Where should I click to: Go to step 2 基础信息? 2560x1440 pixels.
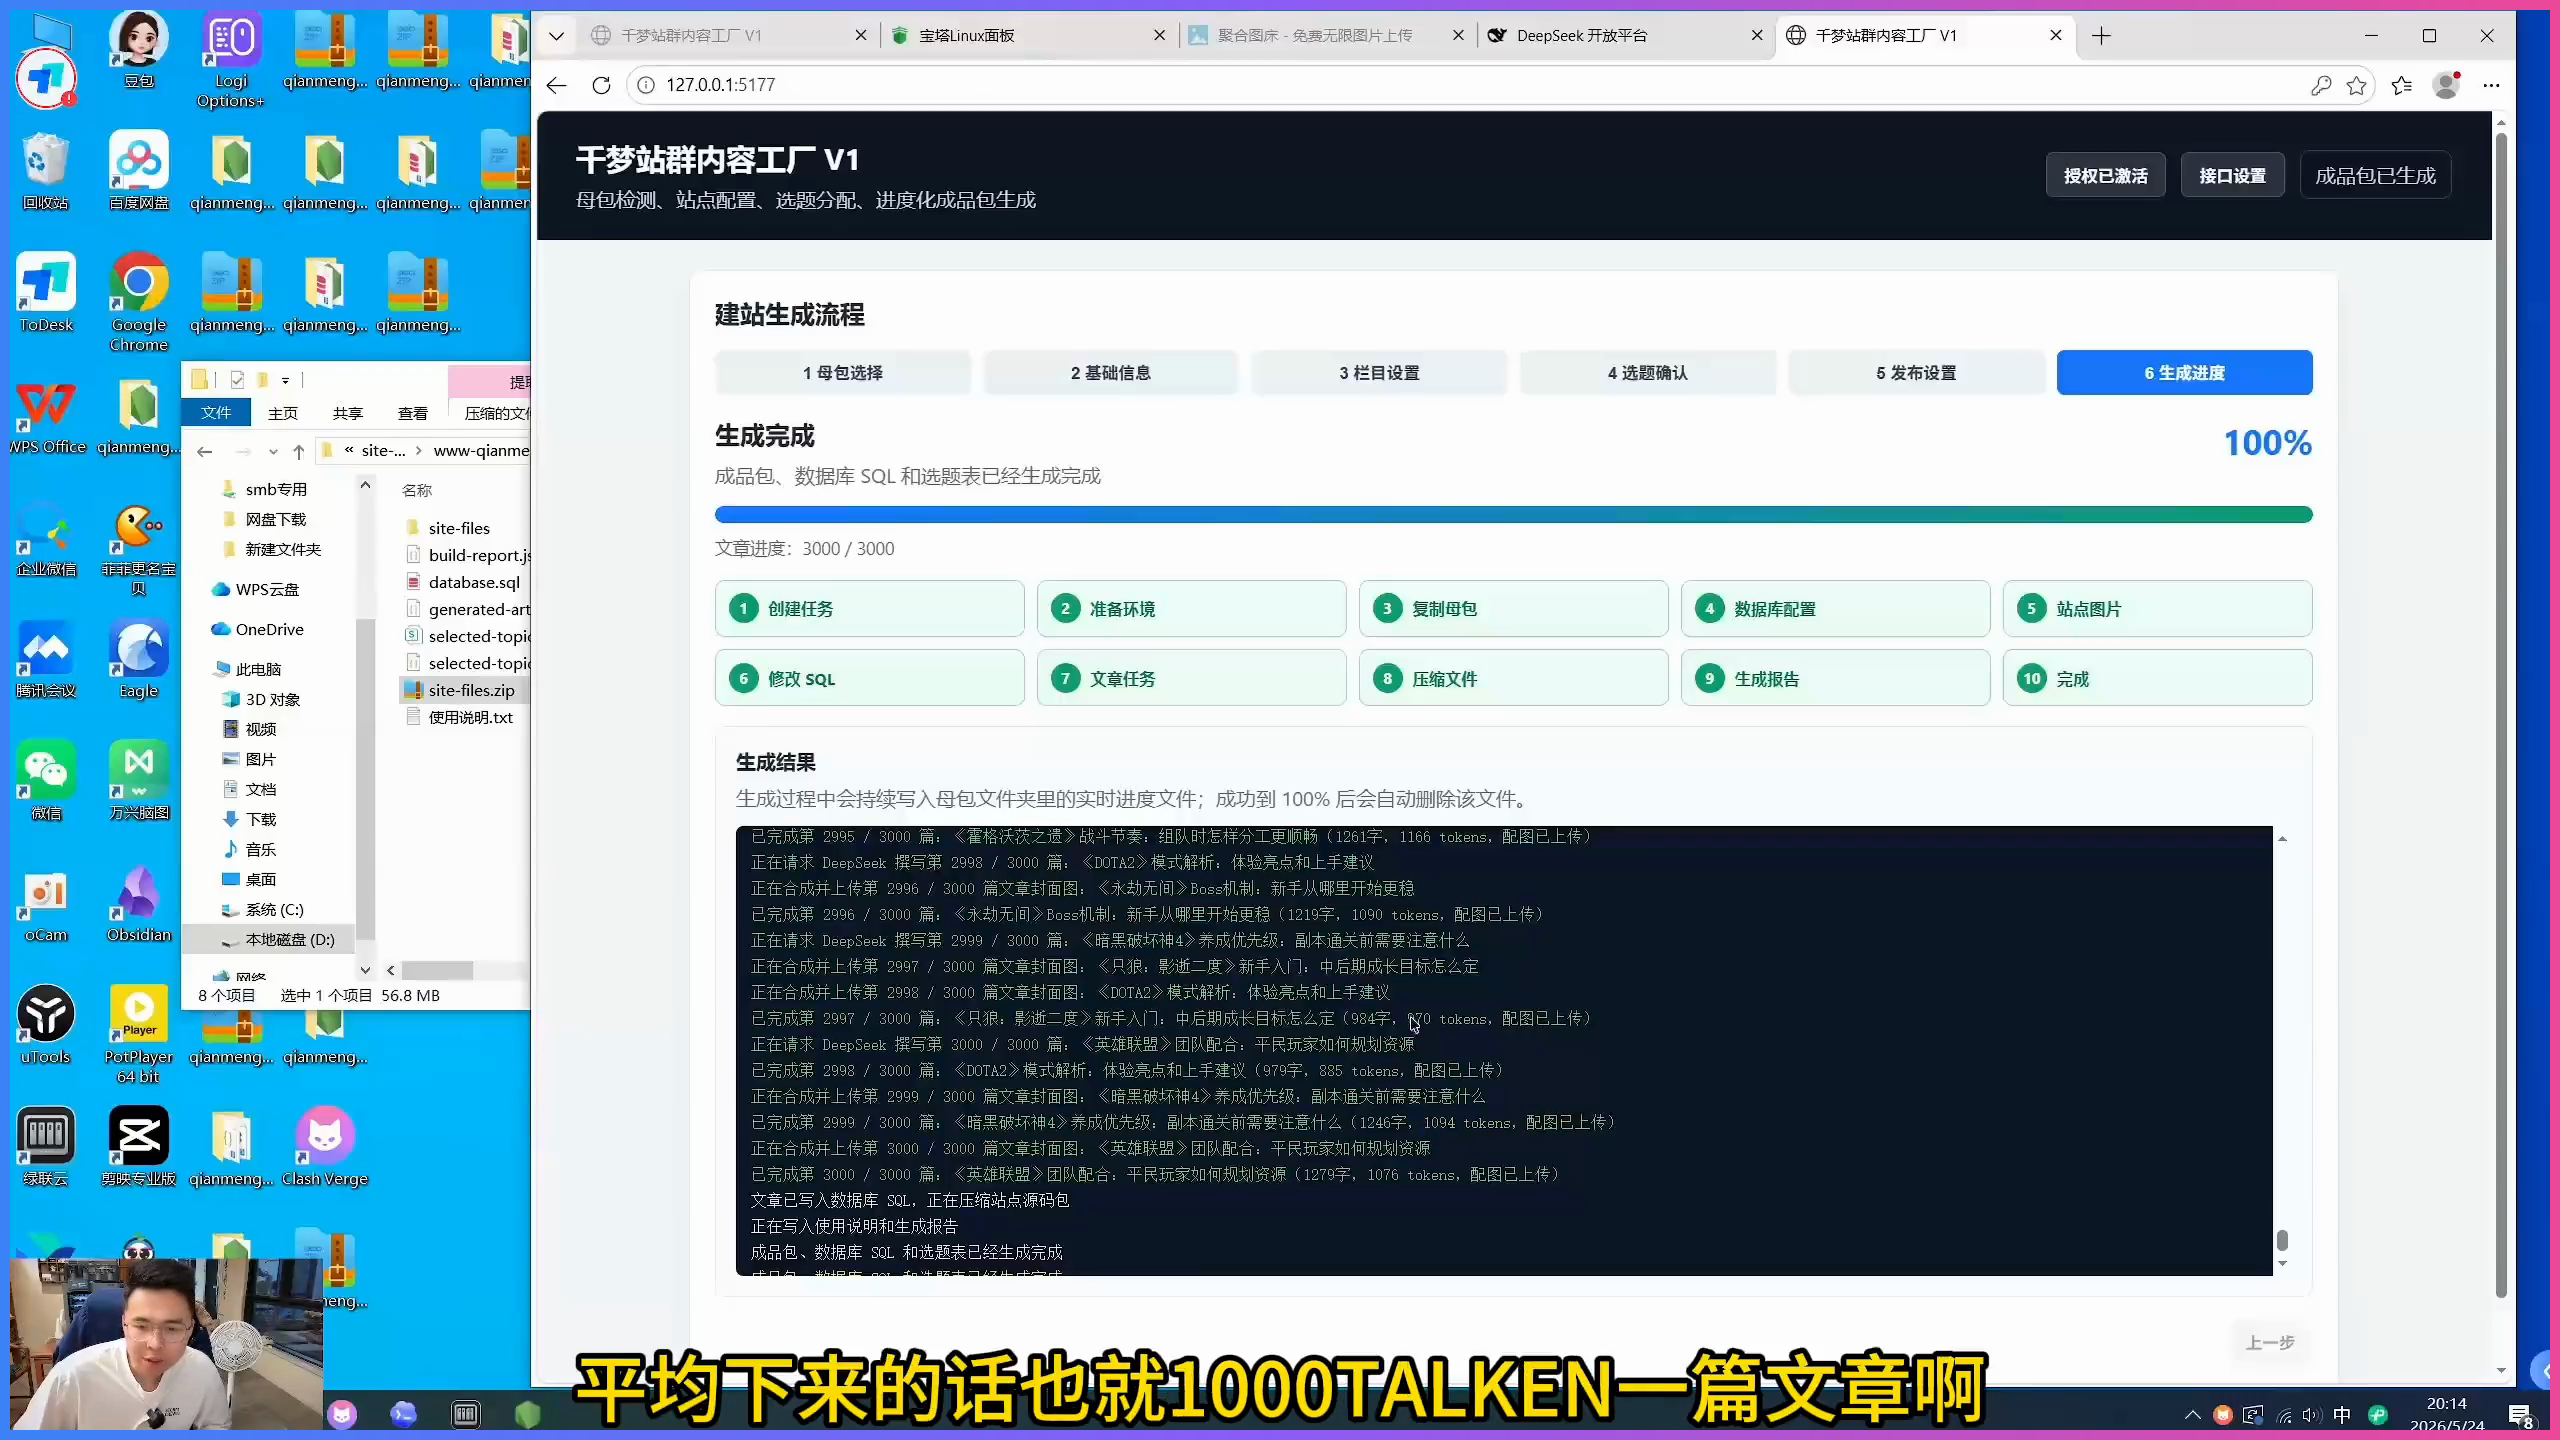pos(1110,372)
